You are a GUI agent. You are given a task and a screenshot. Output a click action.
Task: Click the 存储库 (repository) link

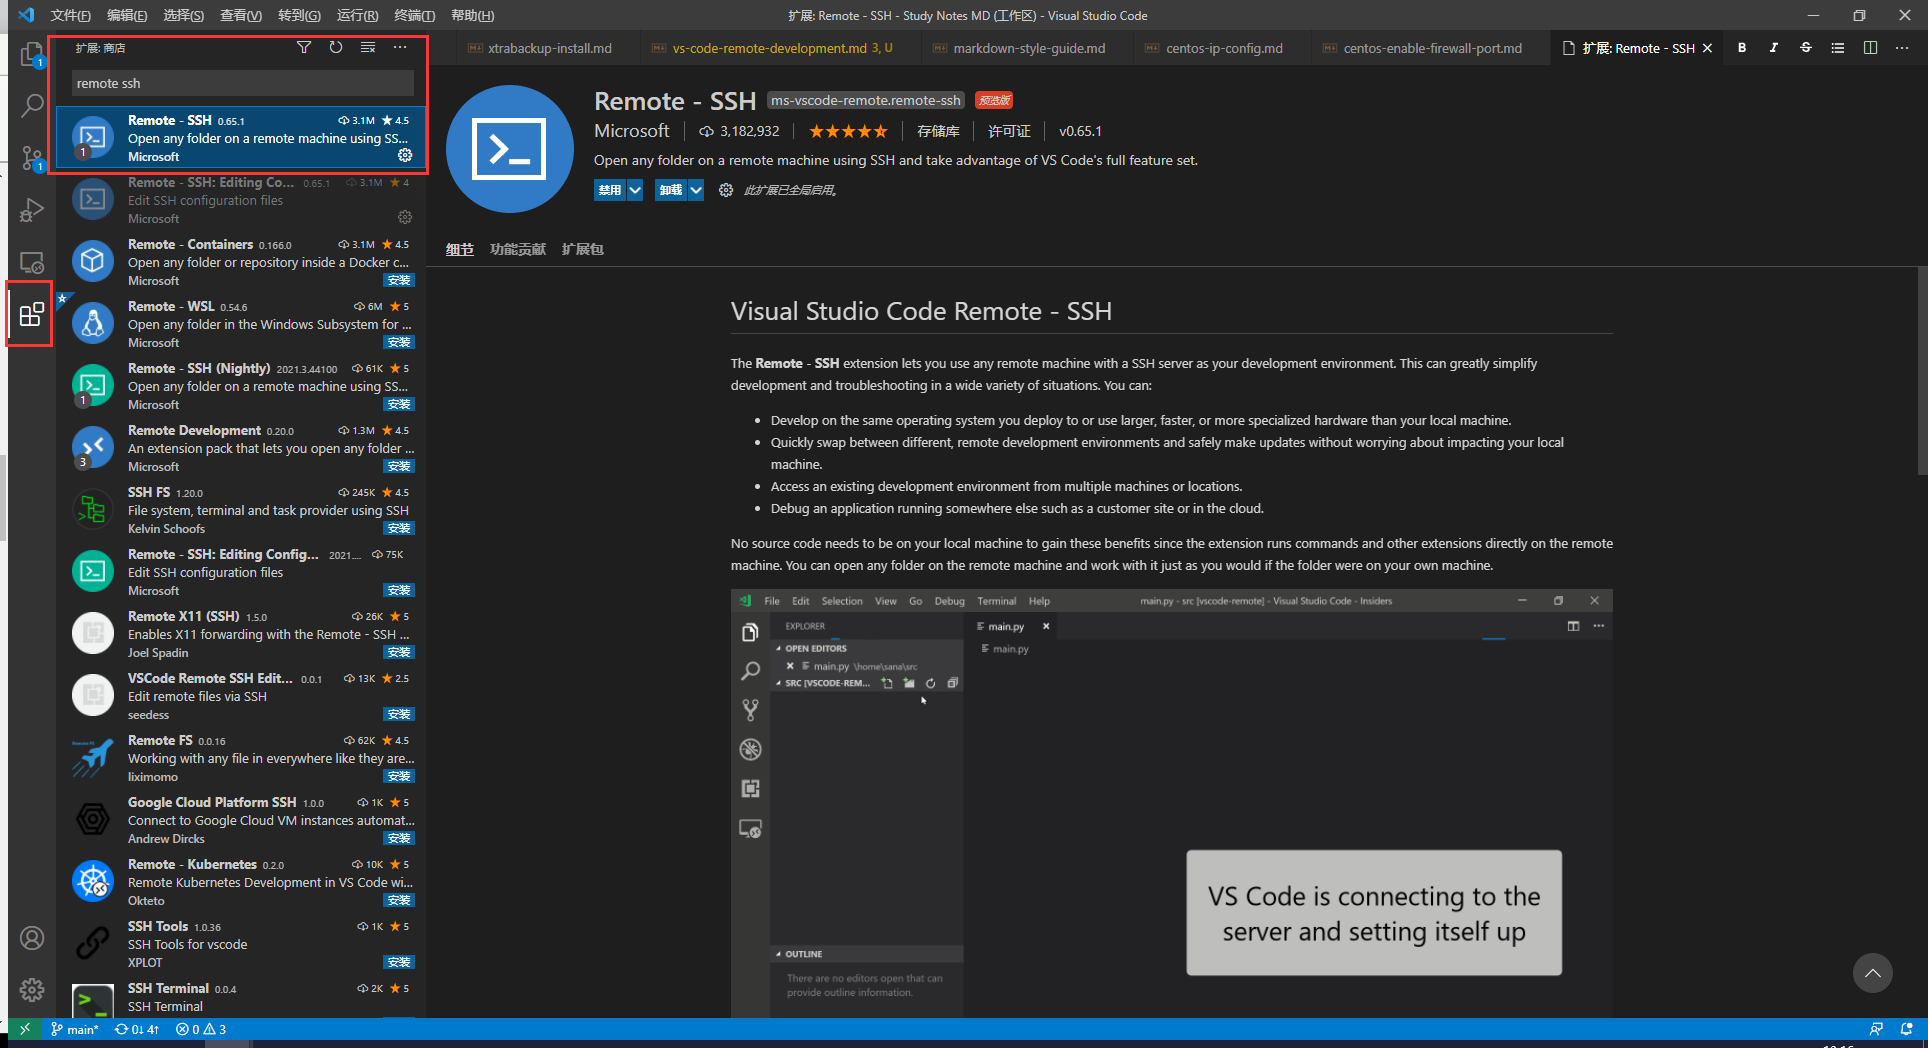tap(938, 131)
